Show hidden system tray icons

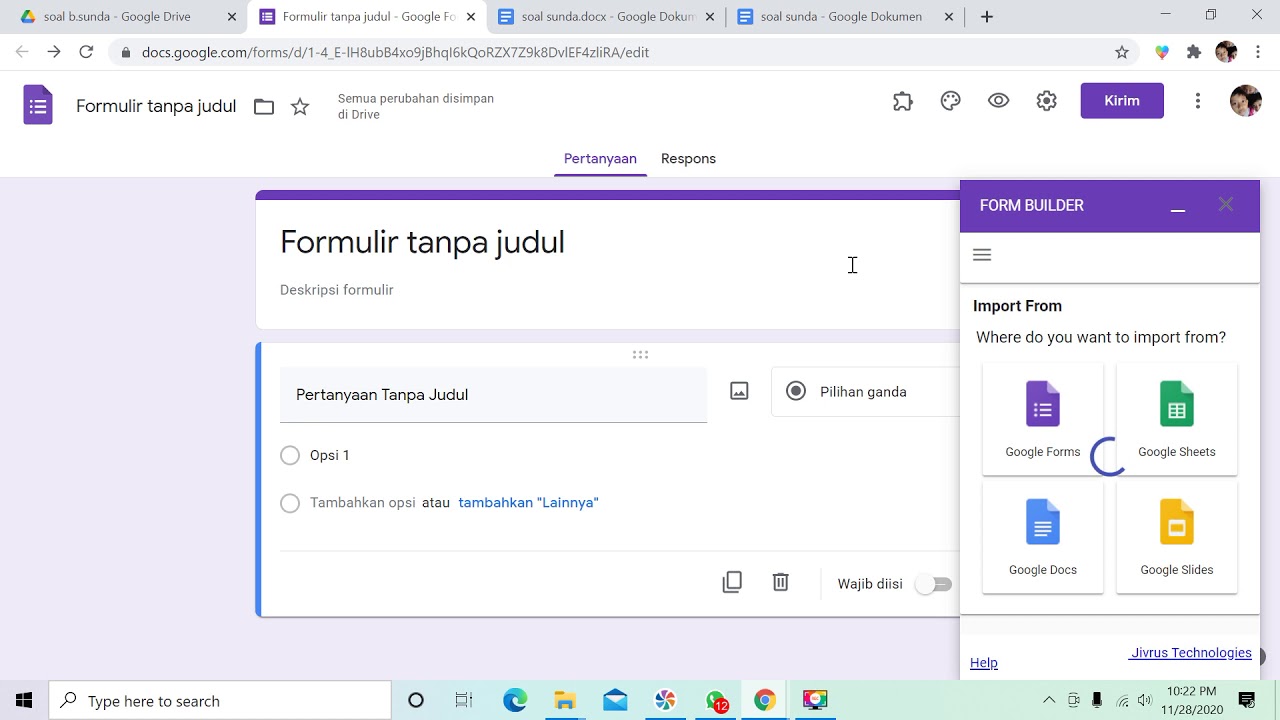tap(1049, 700)
